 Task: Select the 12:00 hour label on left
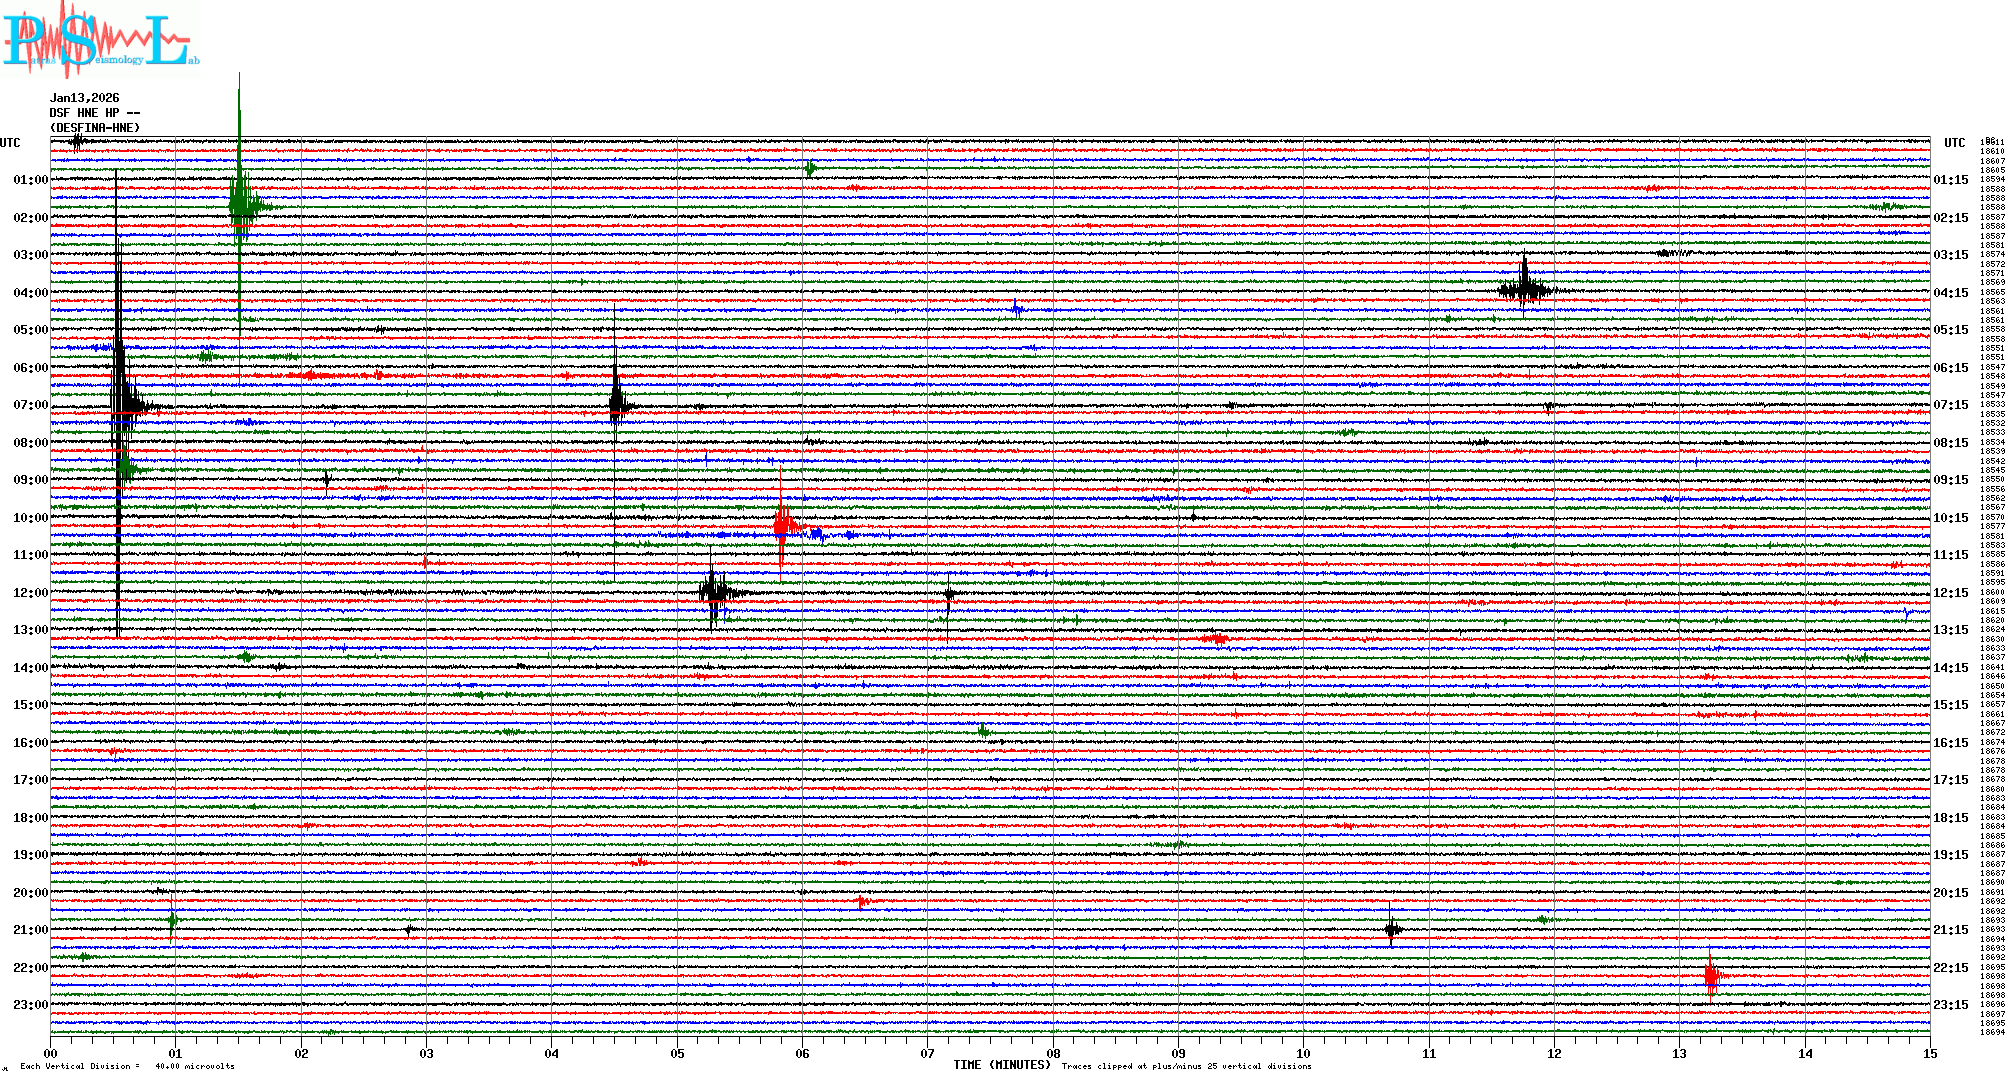(30, 593)
